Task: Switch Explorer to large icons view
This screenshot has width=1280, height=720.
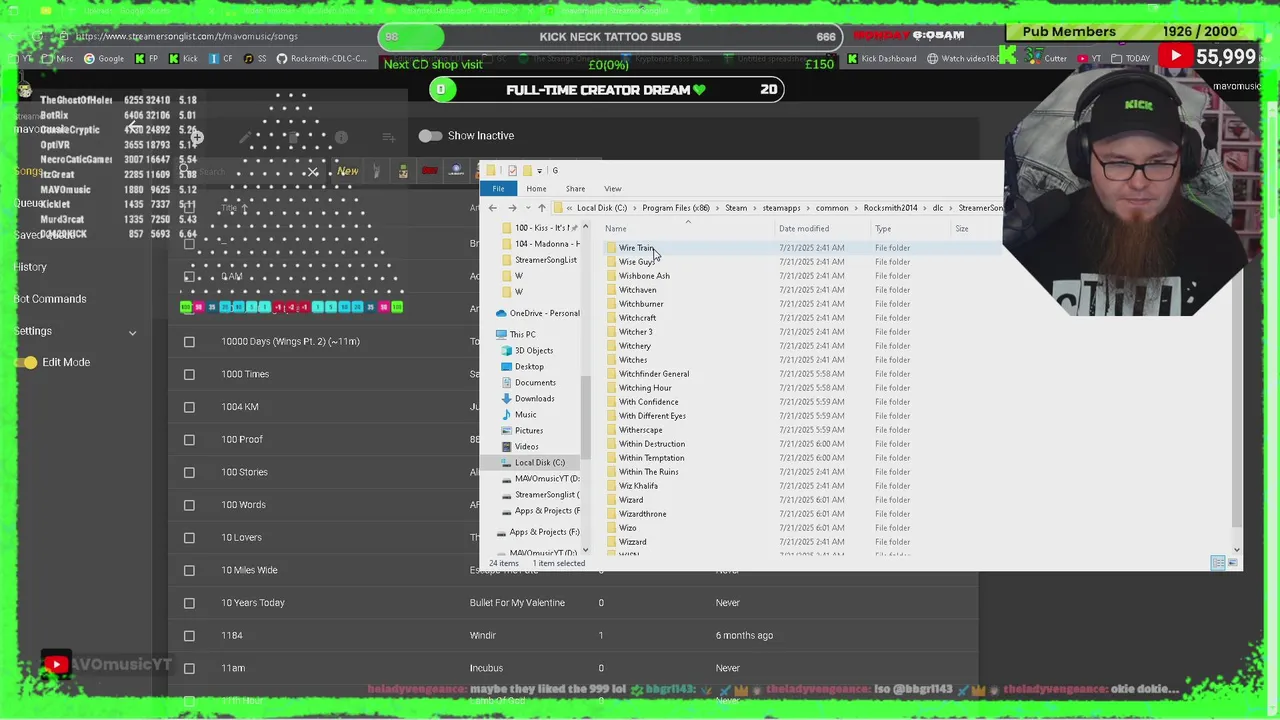Action: 1232,563
